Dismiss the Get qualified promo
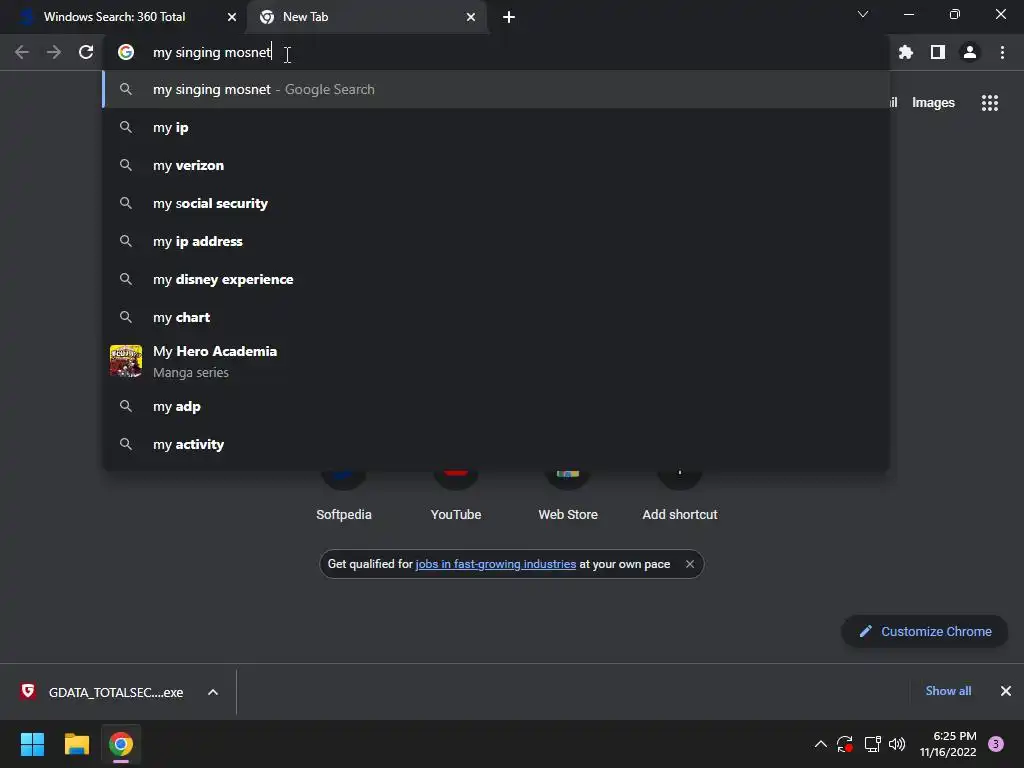This screenshot has height=768, width=1024. [690, 564]
